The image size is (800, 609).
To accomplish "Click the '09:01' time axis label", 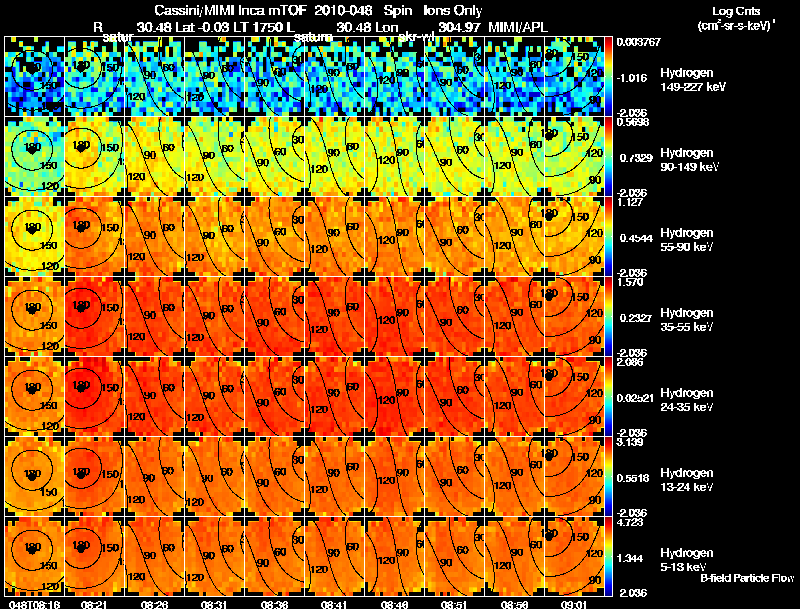I will [x=573, y=604].
